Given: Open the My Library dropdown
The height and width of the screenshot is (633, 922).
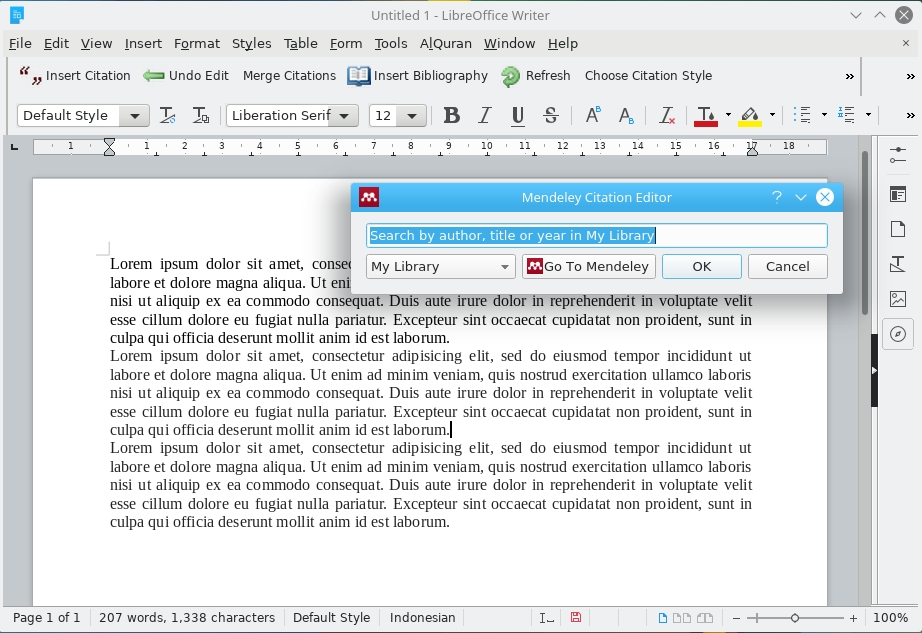Looking at the screenshot, I should coord(440,267).
